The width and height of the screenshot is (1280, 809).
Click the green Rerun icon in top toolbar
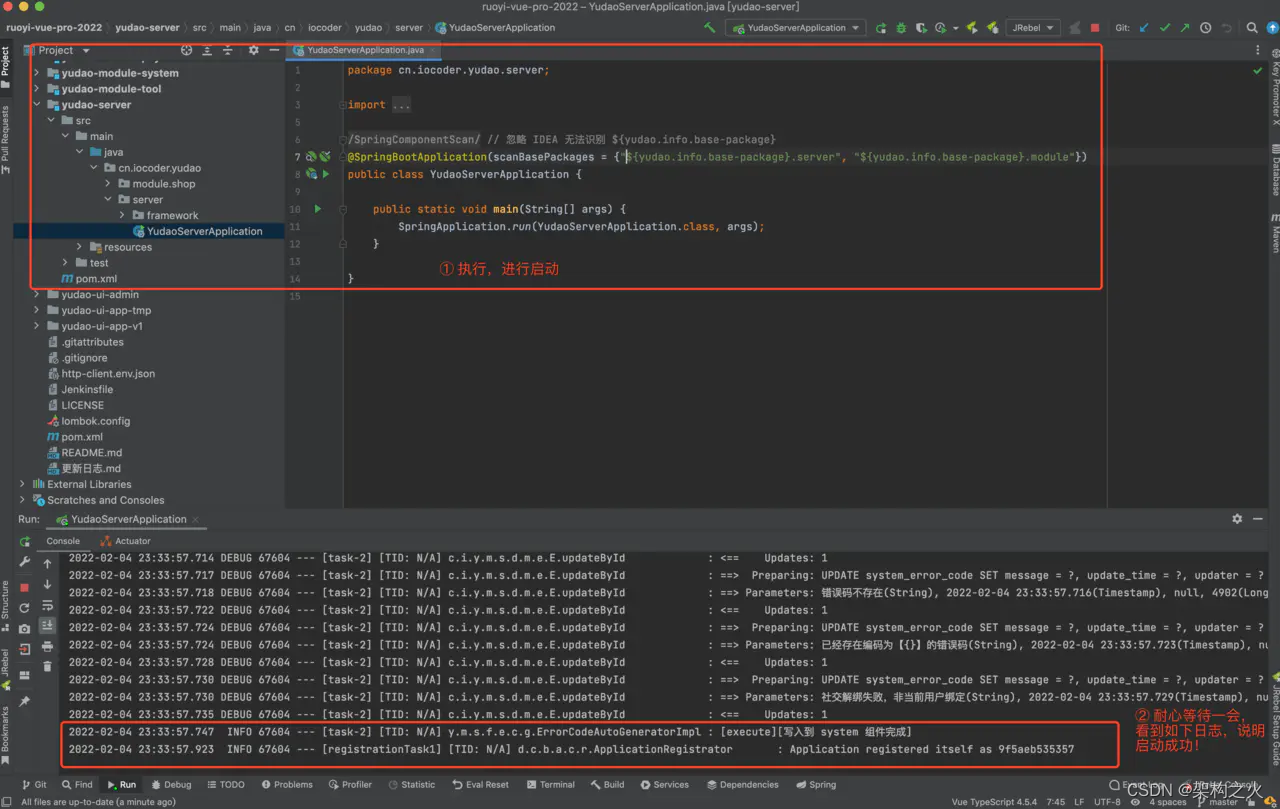point(880,28)
